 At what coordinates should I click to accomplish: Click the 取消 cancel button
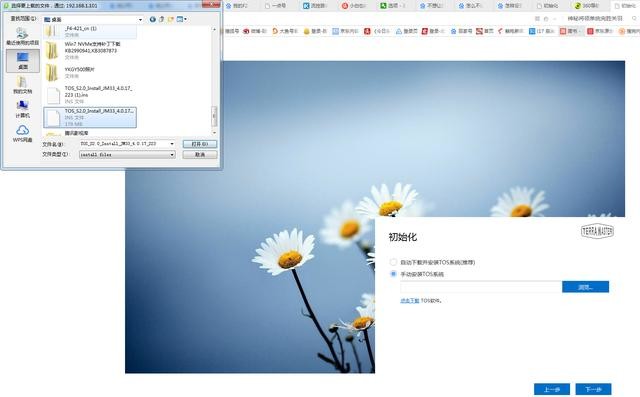click(200, 155)
